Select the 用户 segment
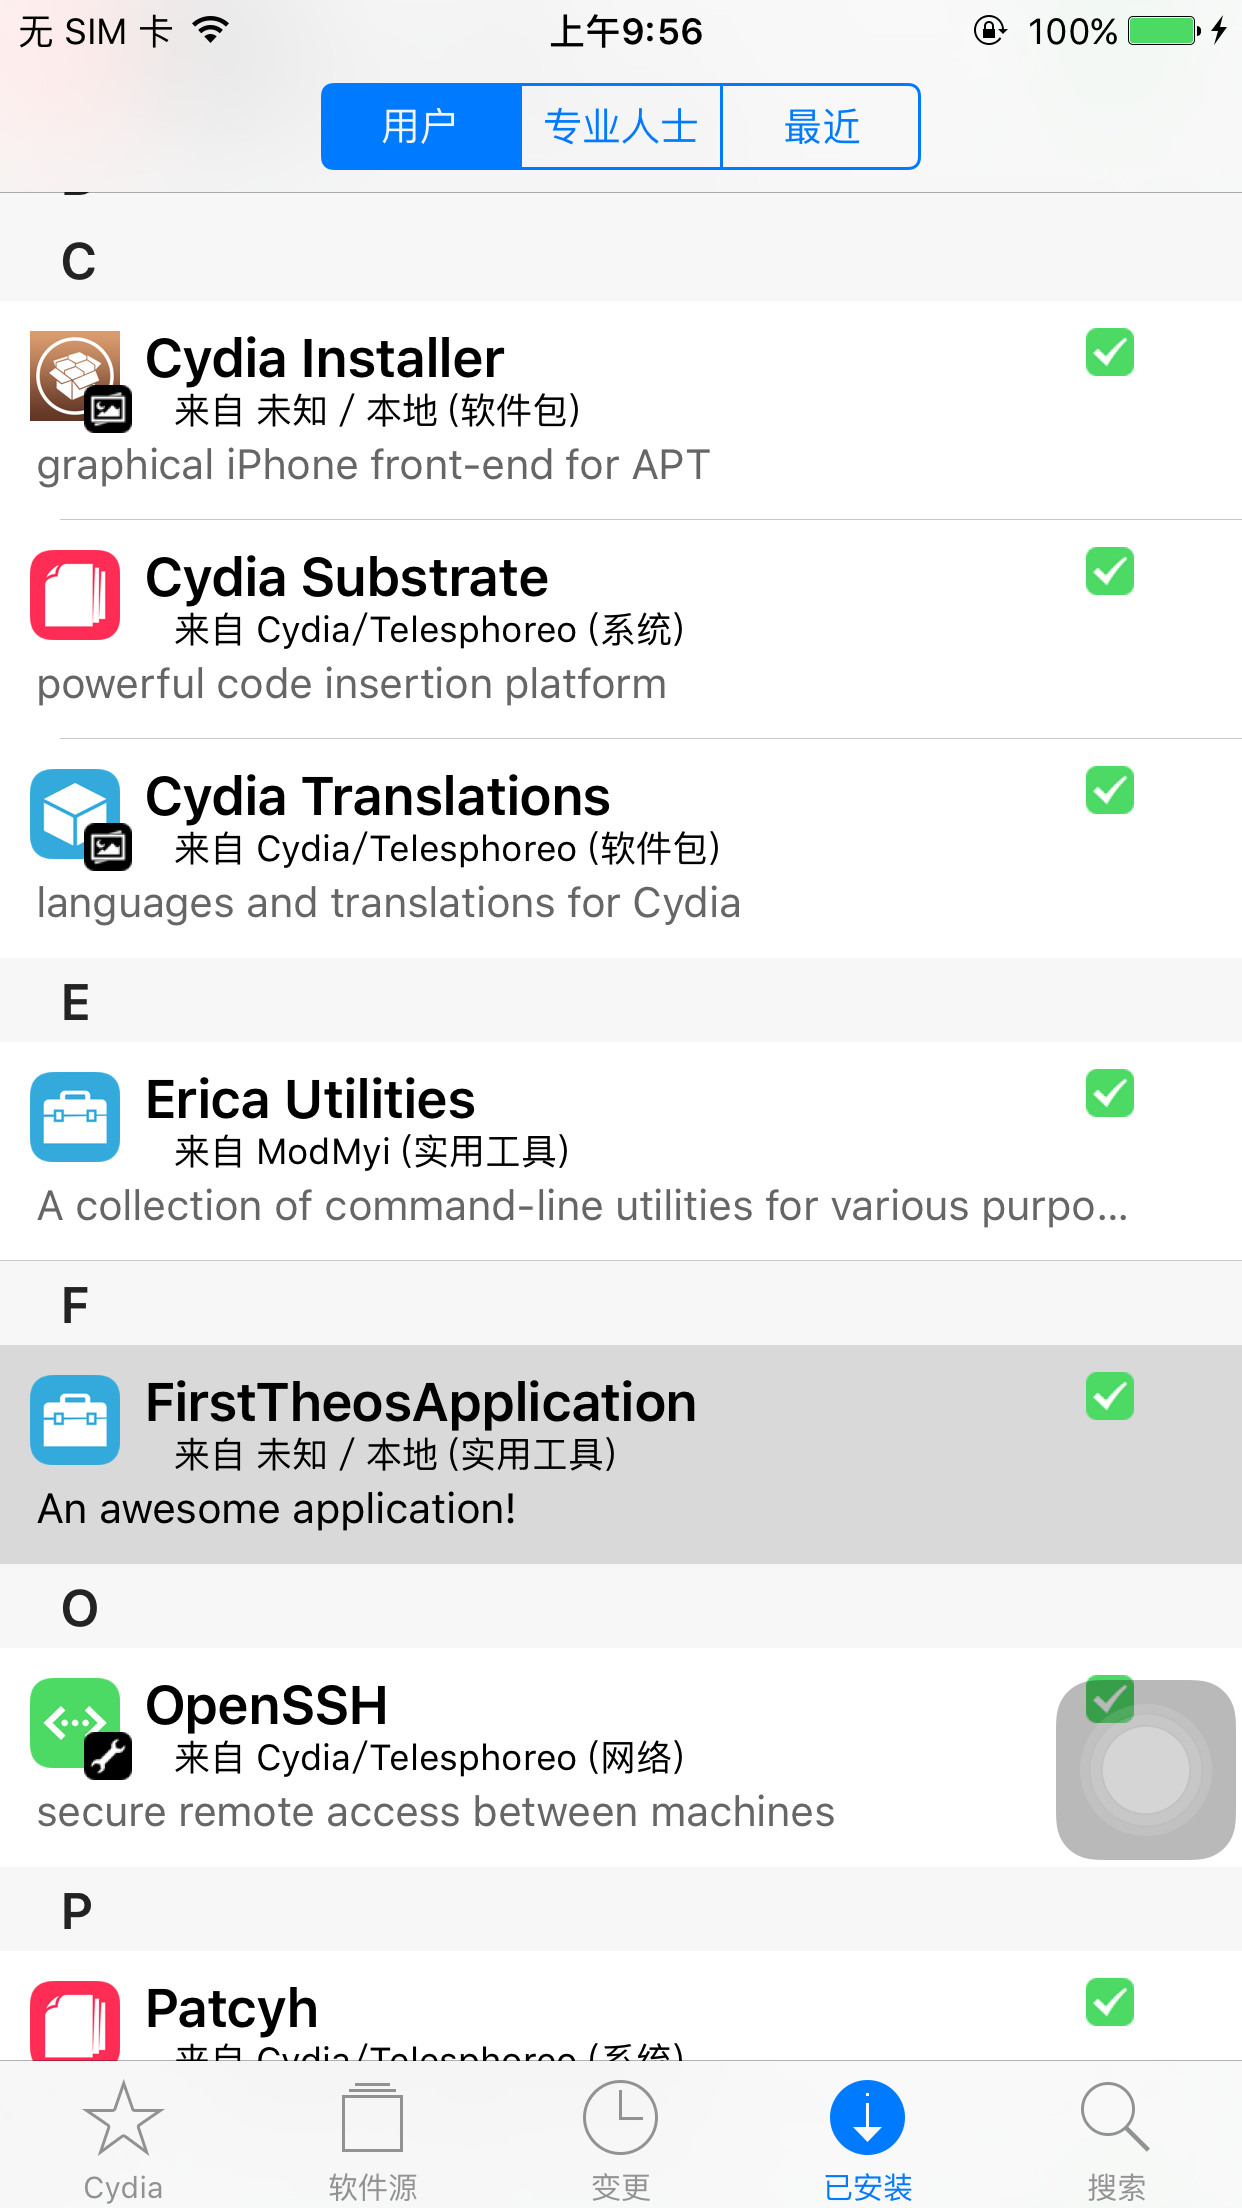 pyautogui.click(x=421, y=127)
